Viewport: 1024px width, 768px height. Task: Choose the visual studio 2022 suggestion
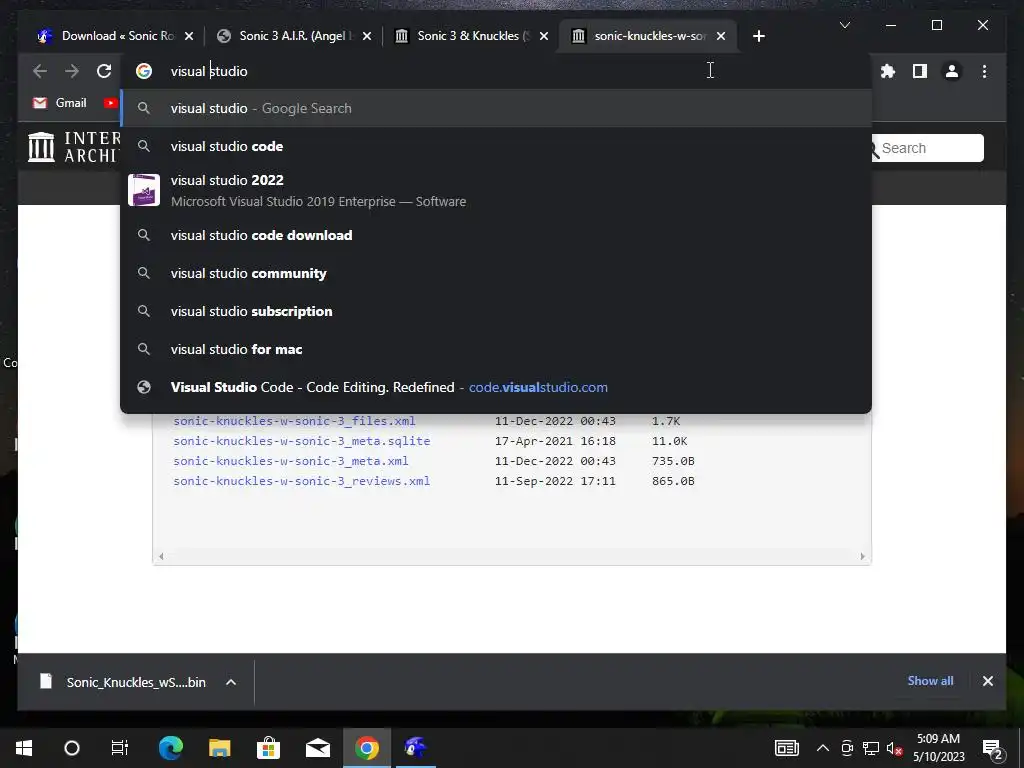point(496,190)
